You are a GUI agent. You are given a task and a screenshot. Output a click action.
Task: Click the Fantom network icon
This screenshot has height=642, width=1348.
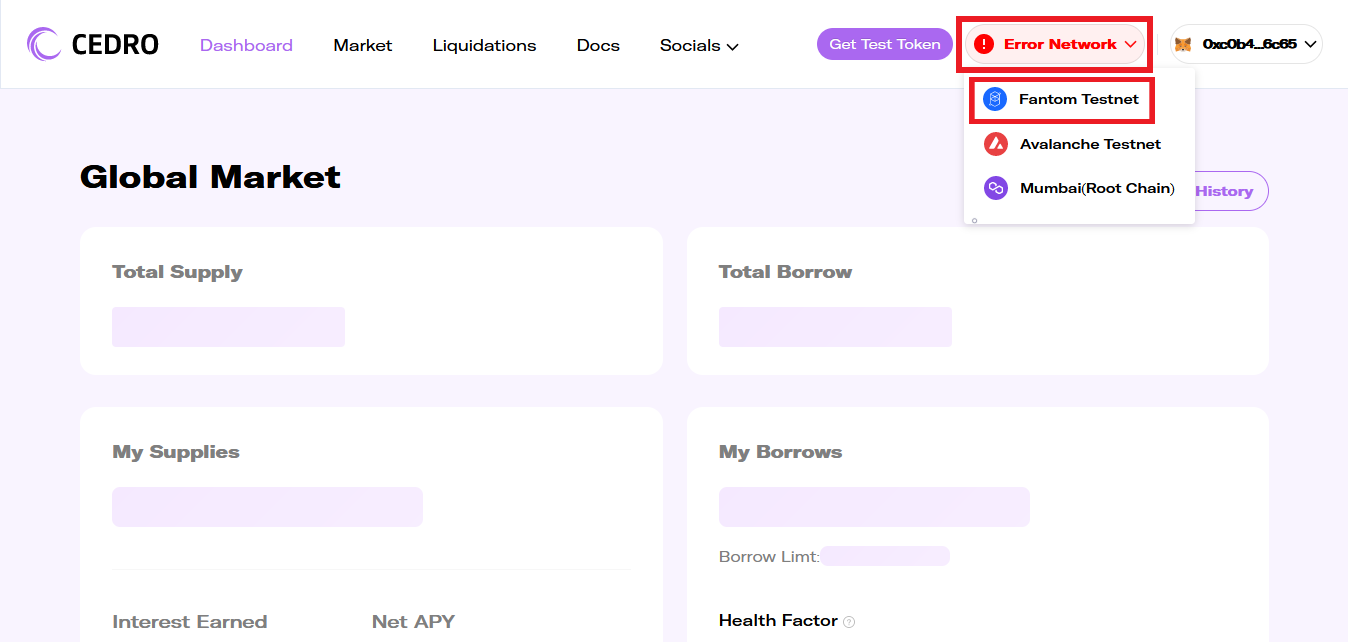(994, 99)
